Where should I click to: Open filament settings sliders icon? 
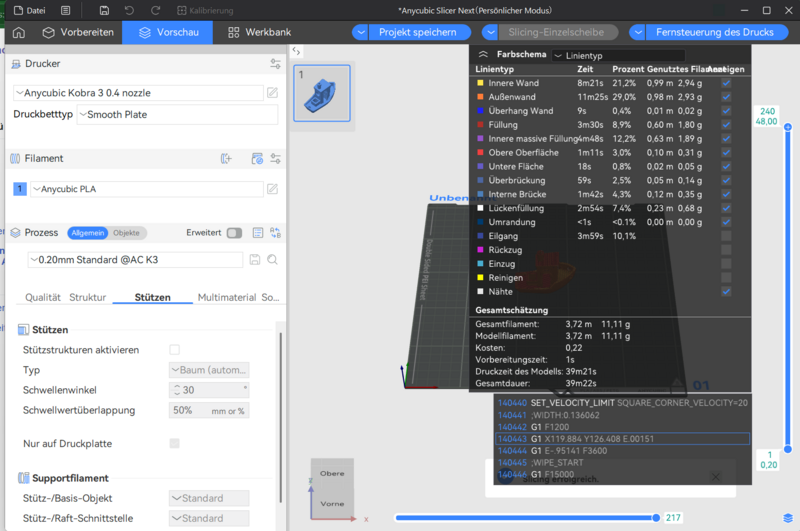276,159
